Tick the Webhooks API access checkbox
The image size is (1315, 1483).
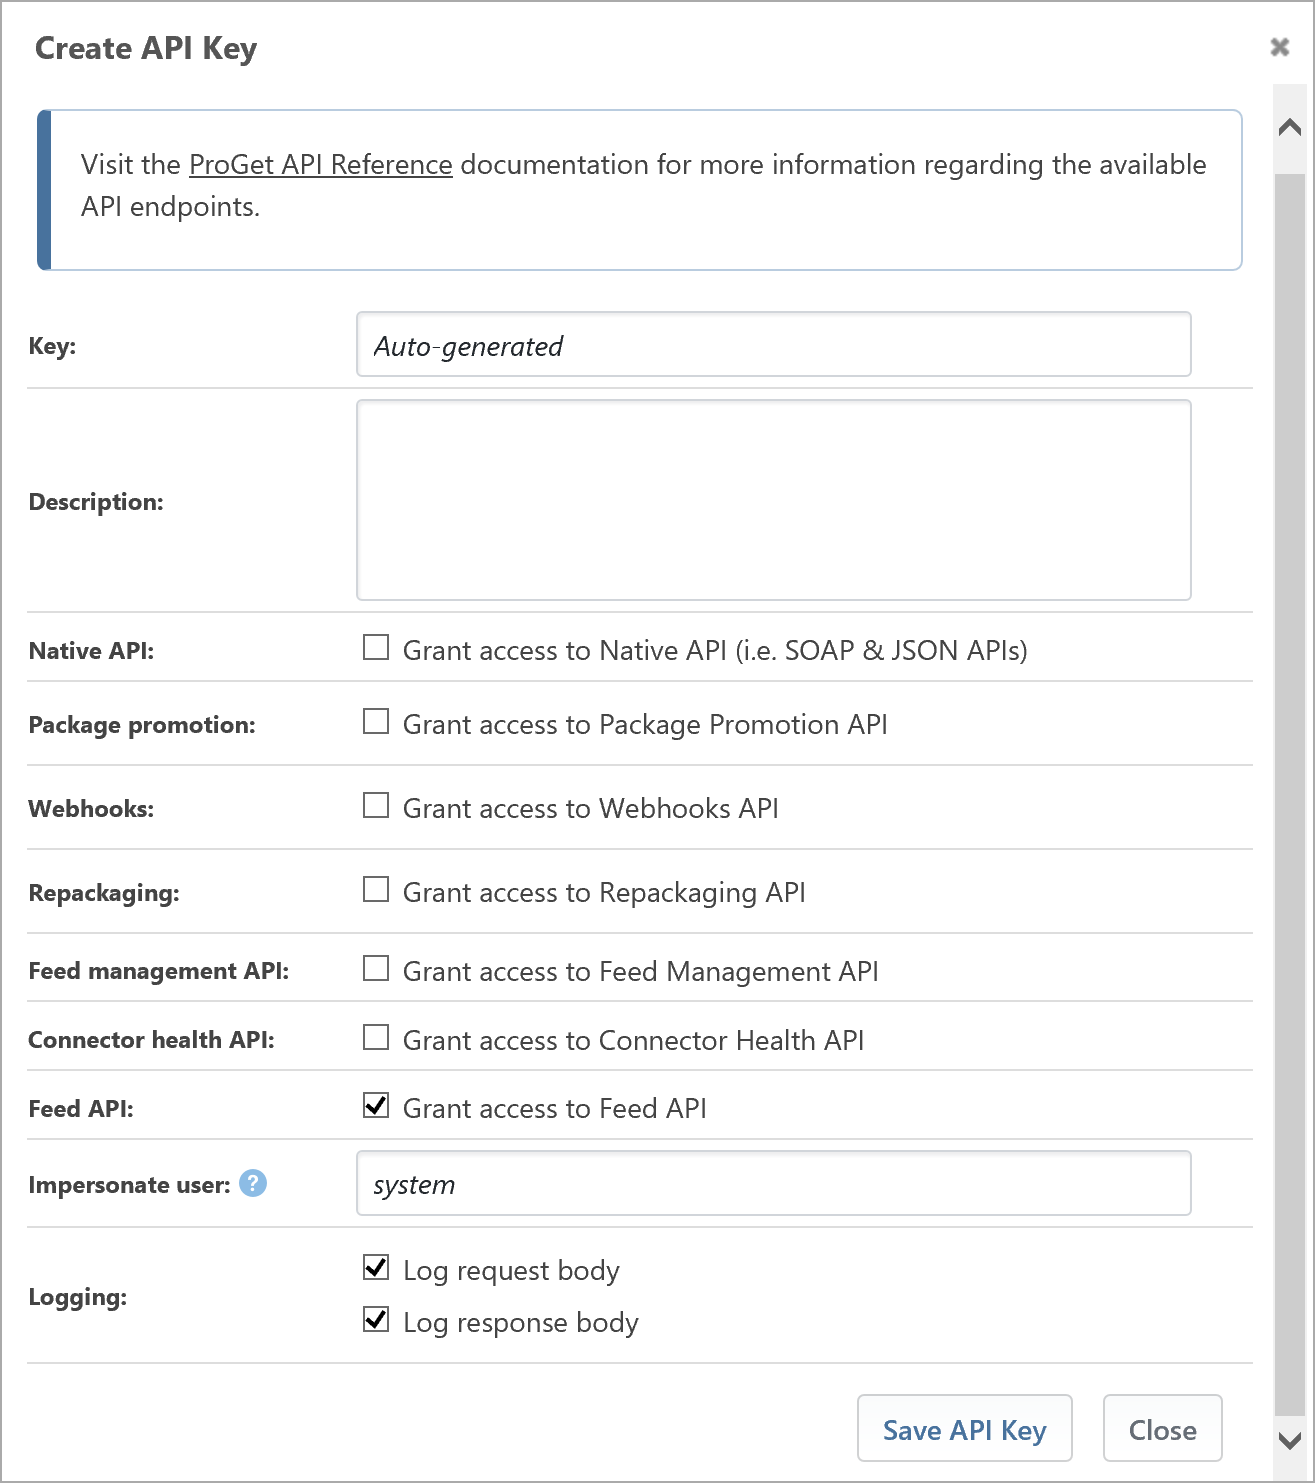[x=376, y=805]
